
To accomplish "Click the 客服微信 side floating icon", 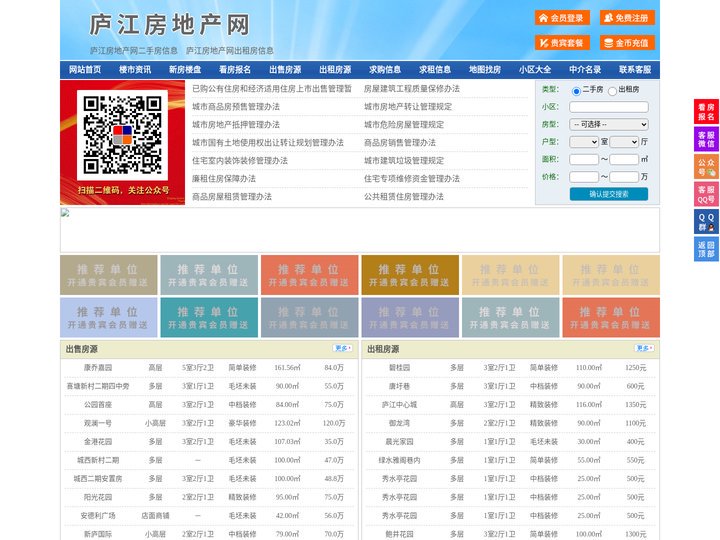I will 706,139.
